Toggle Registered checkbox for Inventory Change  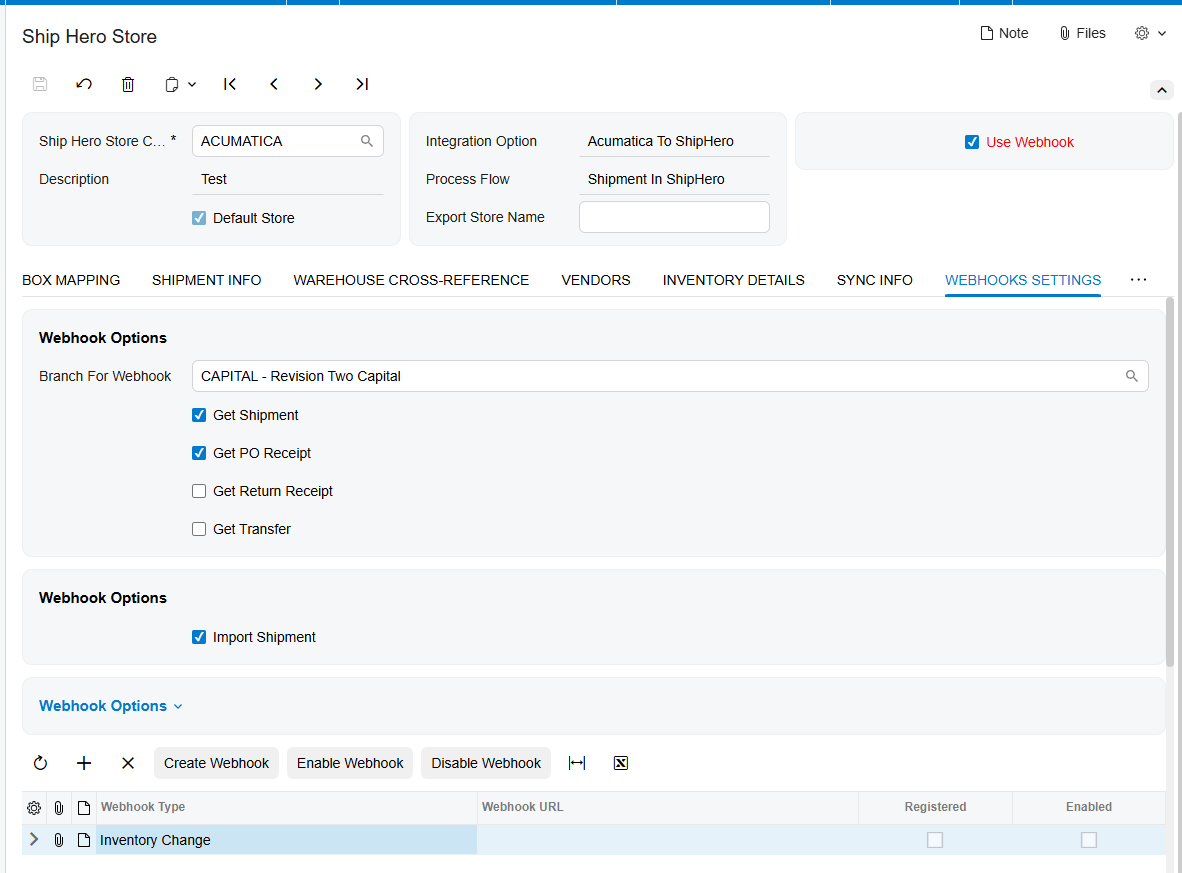[935, 840]
